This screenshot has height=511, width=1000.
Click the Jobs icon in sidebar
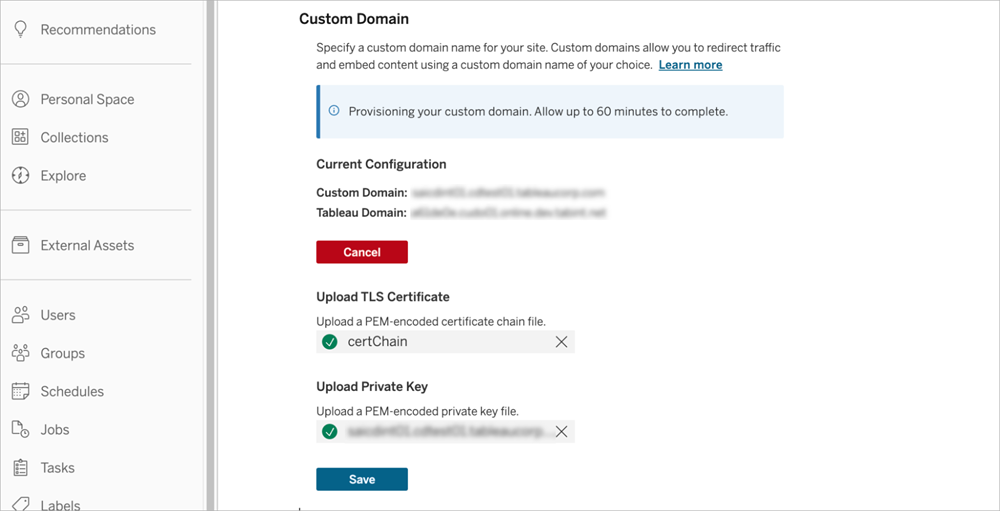[20, 430]
